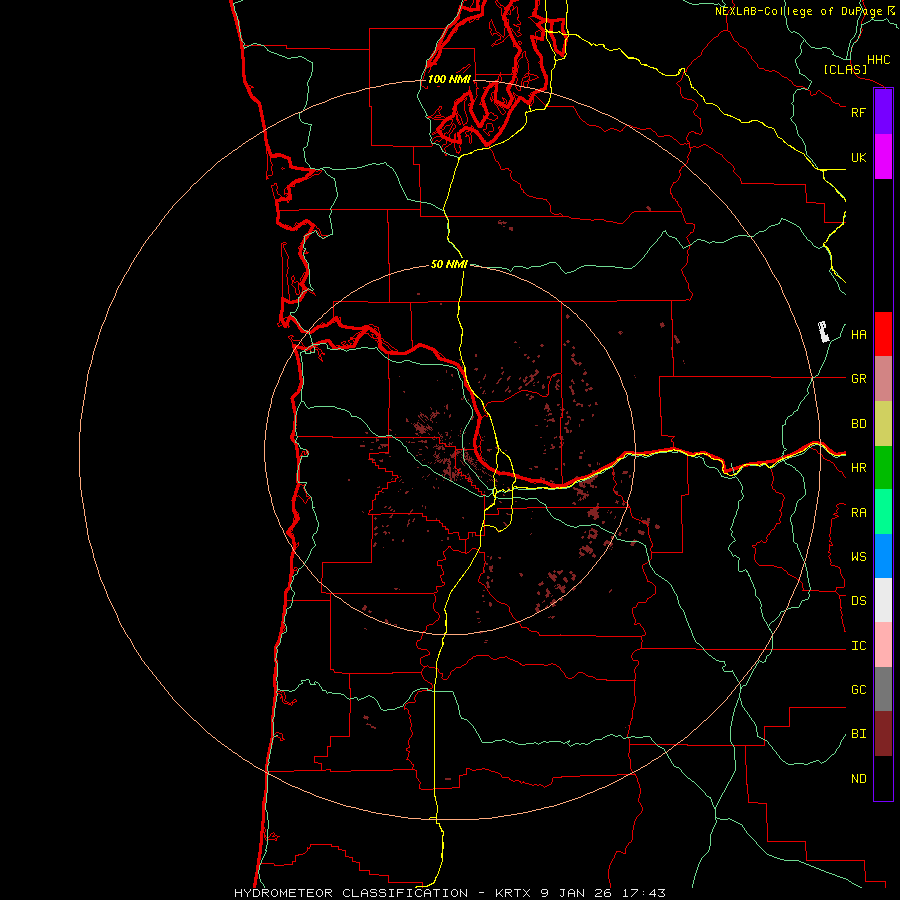Click the black ND legend swatch

click(883, 778)
